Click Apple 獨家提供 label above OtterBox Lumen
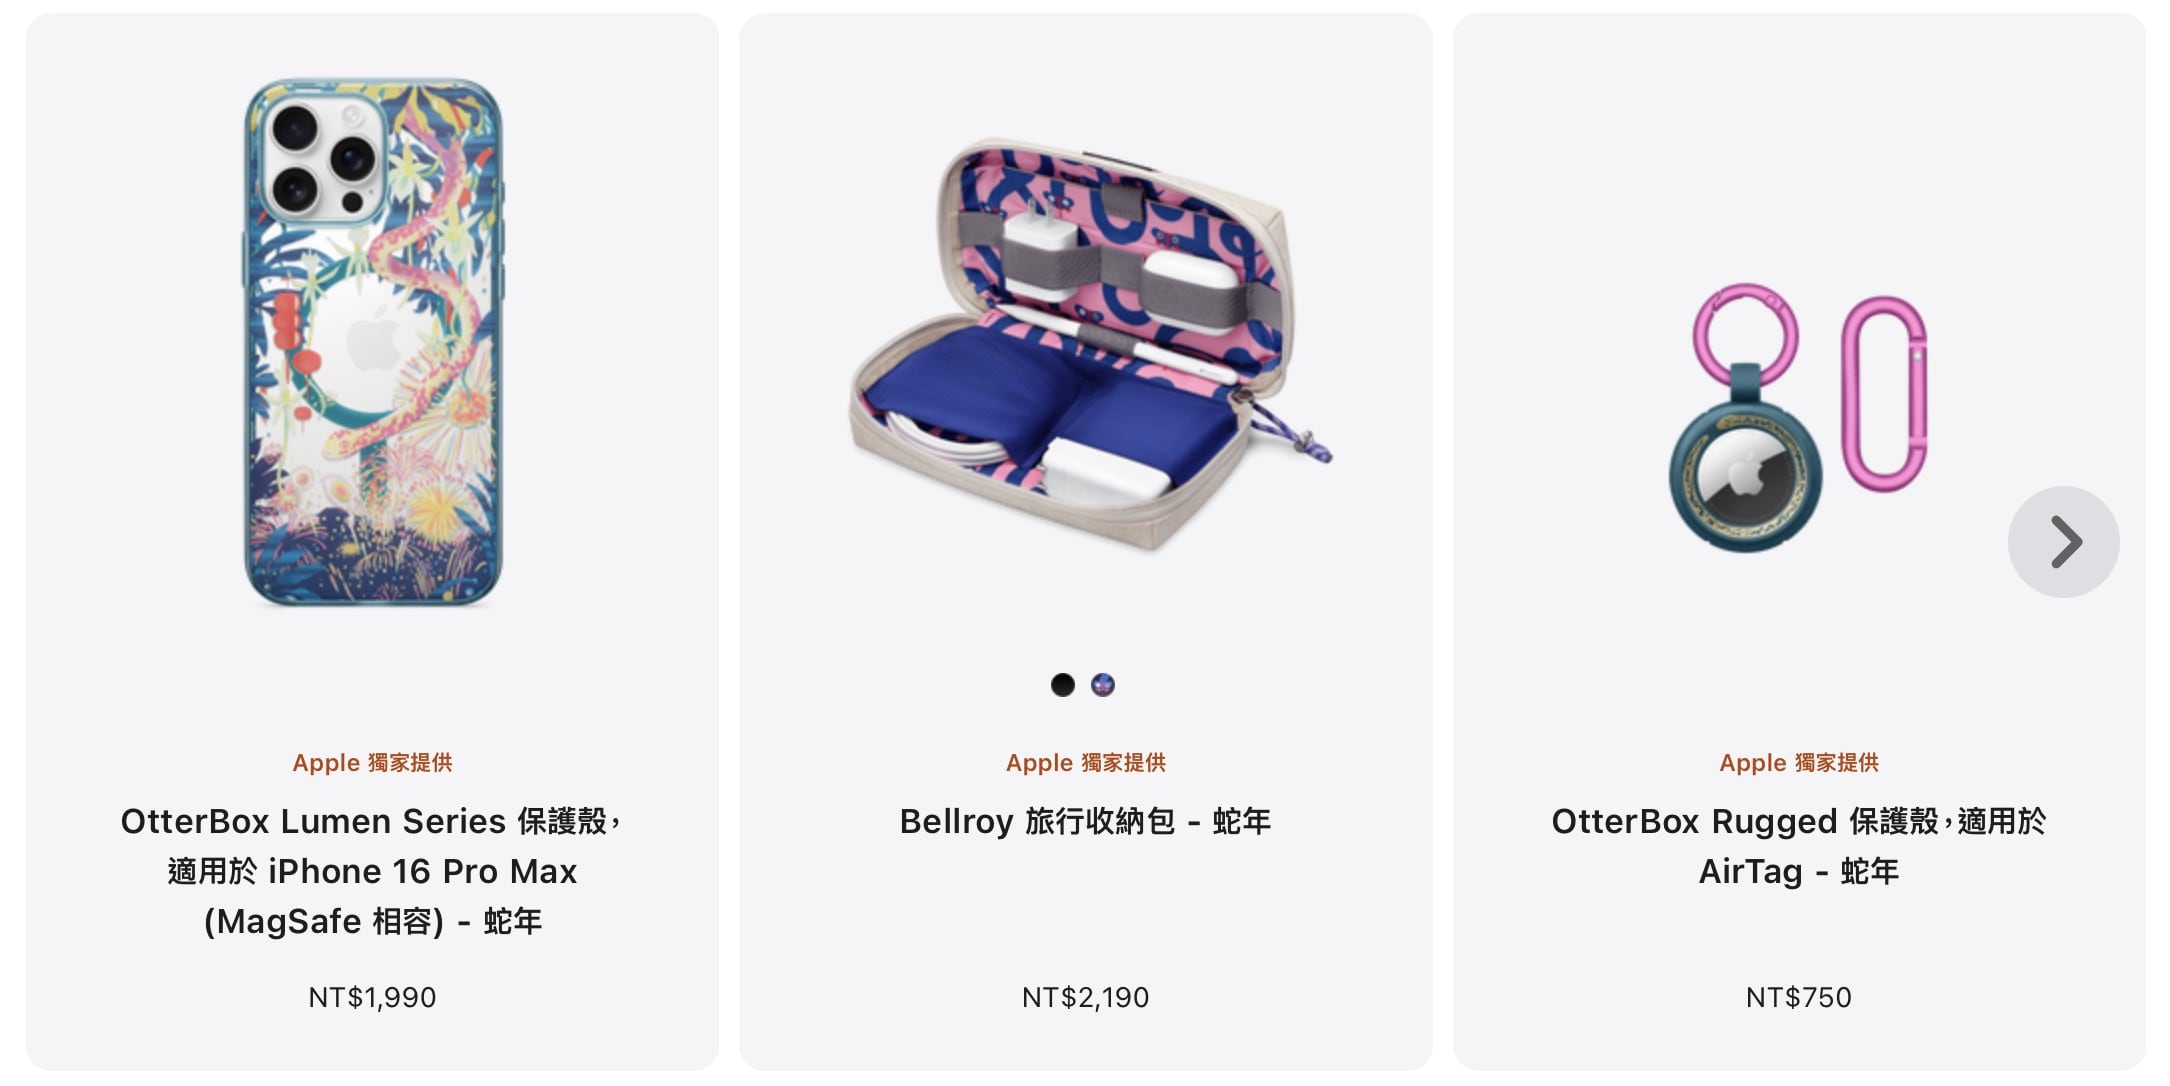This screenshot has width=2170, height=1086. click(x=372, y=763)
